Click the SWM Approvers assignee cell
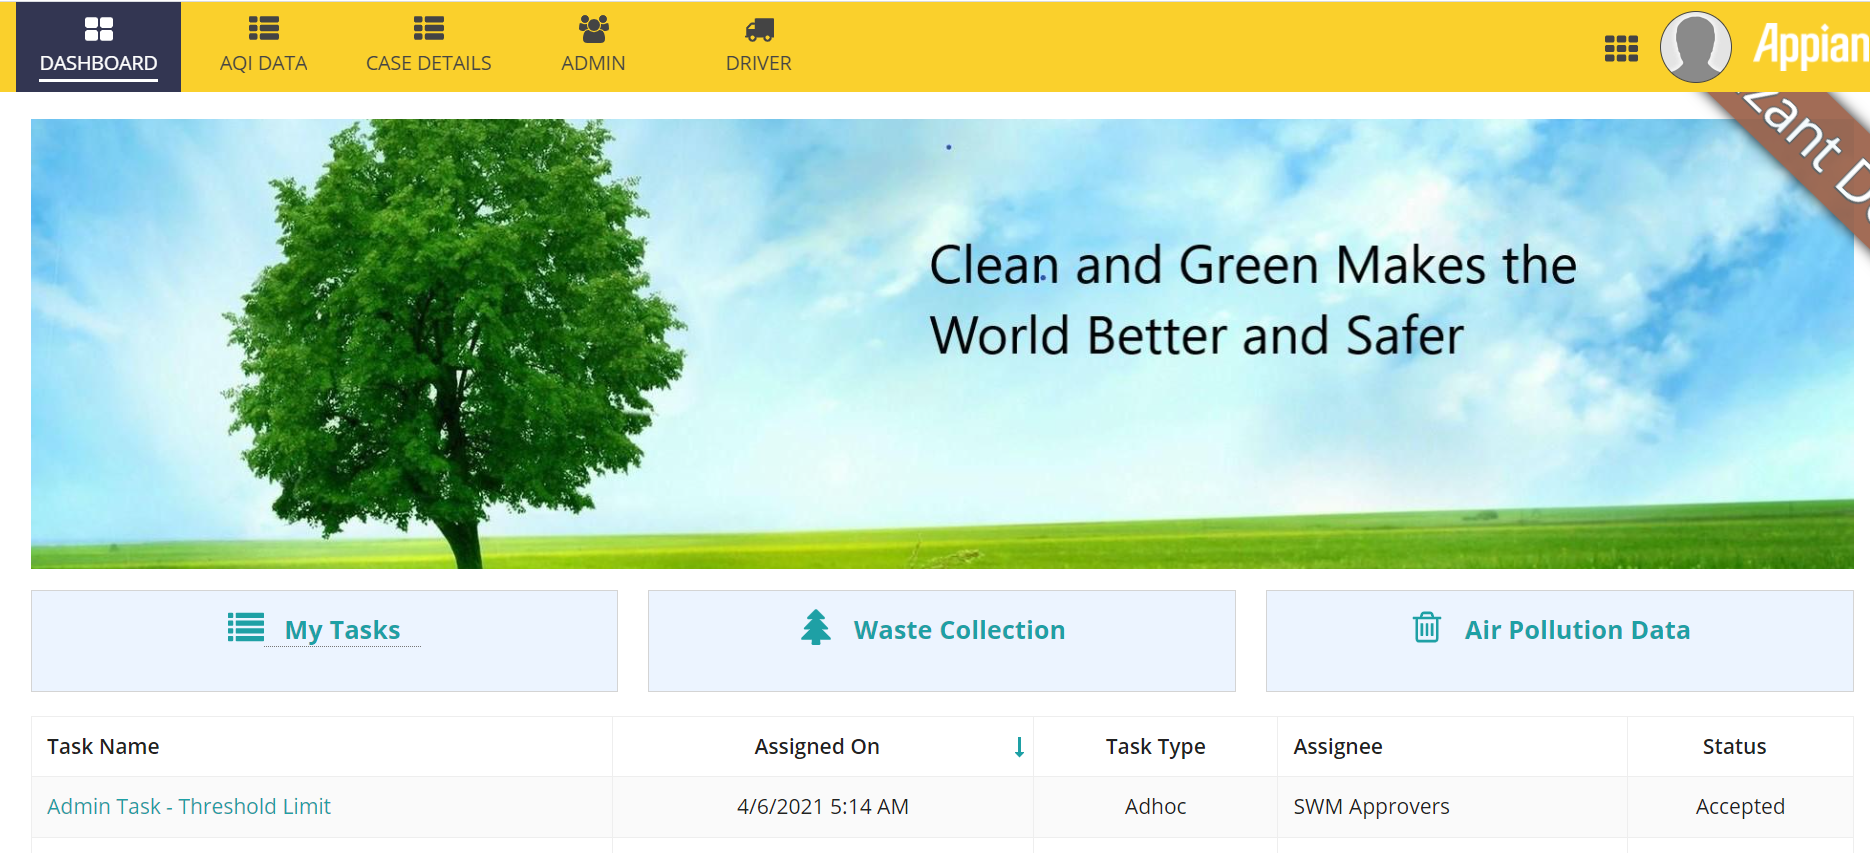This screenshot has height=853, width=1870. [1452, 807]
